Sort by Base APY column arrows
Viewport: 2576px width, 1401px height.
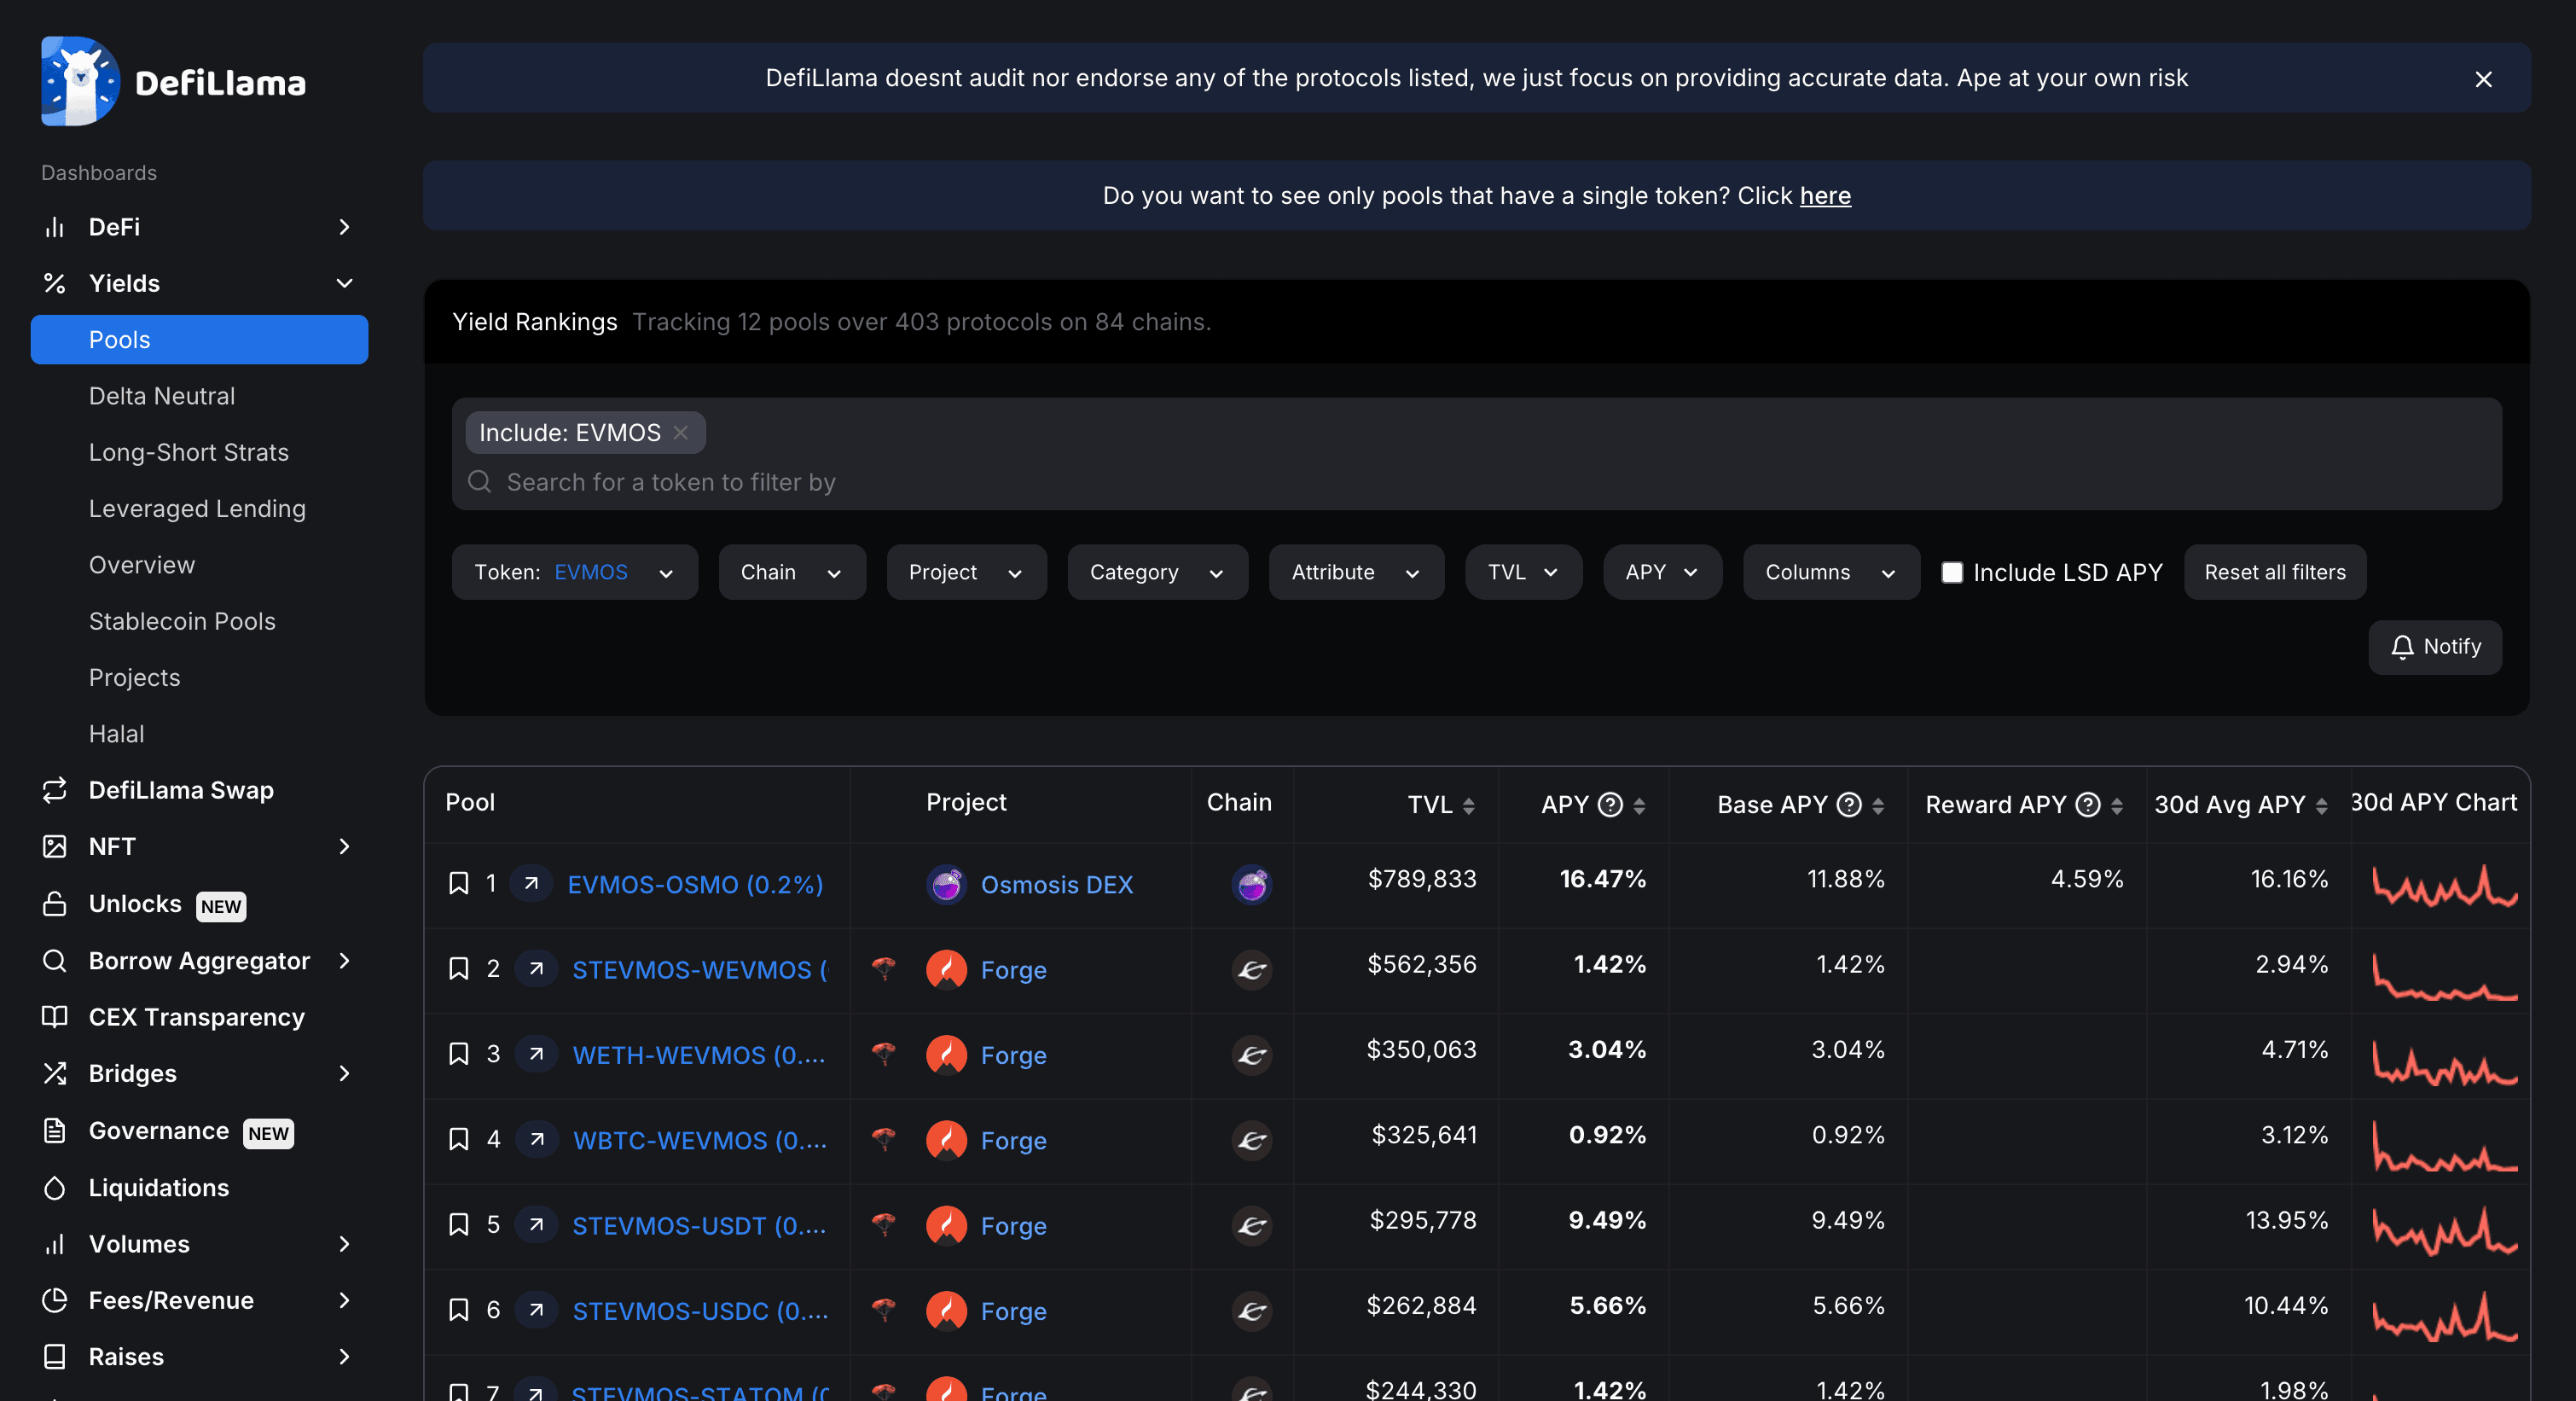coord(1878,806)
